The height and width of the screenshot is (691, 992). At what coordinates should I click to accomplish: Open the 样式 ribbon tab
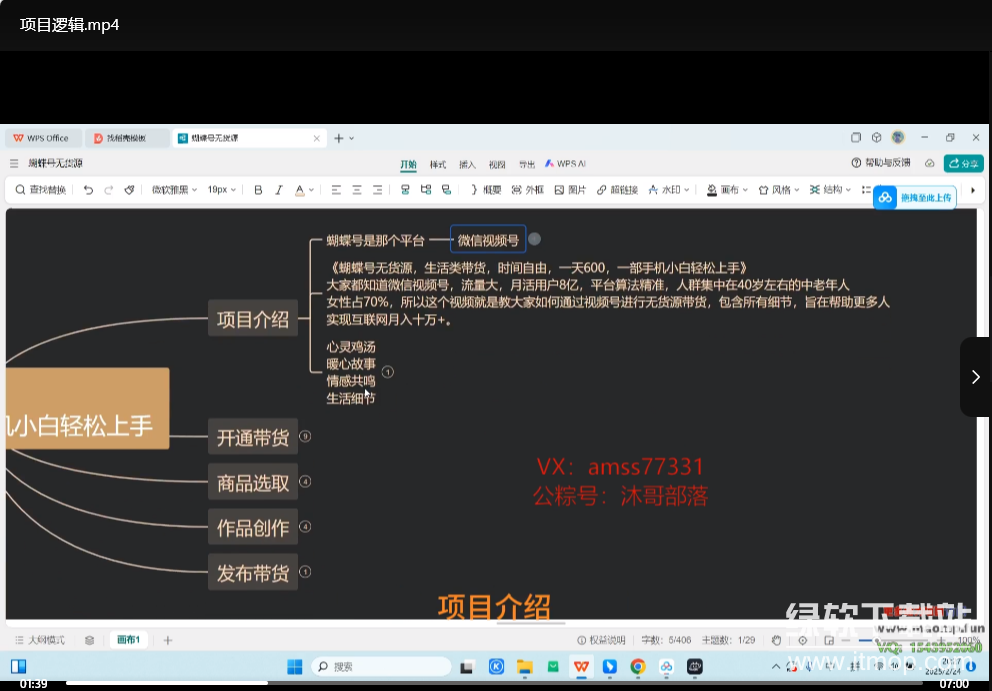click(438, 164)
